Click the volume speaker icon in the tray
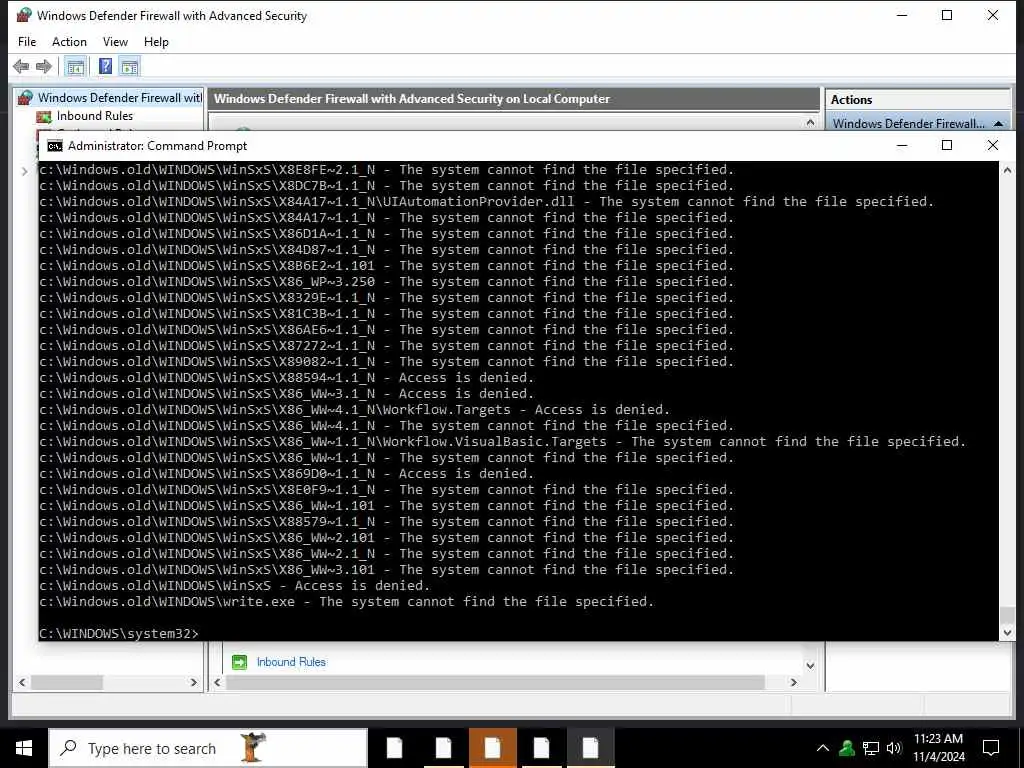The width and height of the screenshot is (1024, 768). pyautogui.click(x=894, y=748)
